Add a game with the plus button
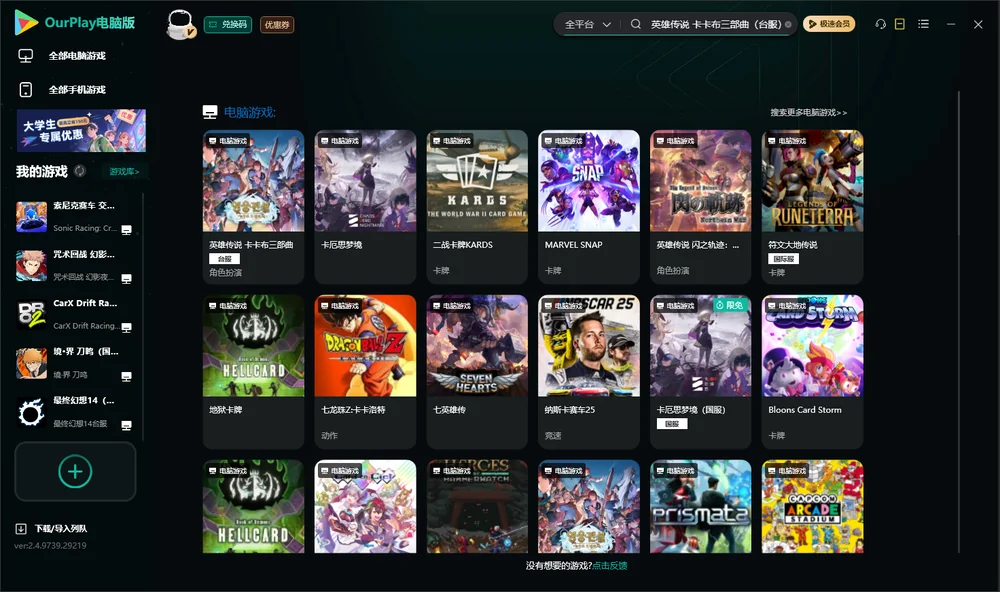Image resolution: width=1000 pixels, height=592 pixels. tap(75, 471)
